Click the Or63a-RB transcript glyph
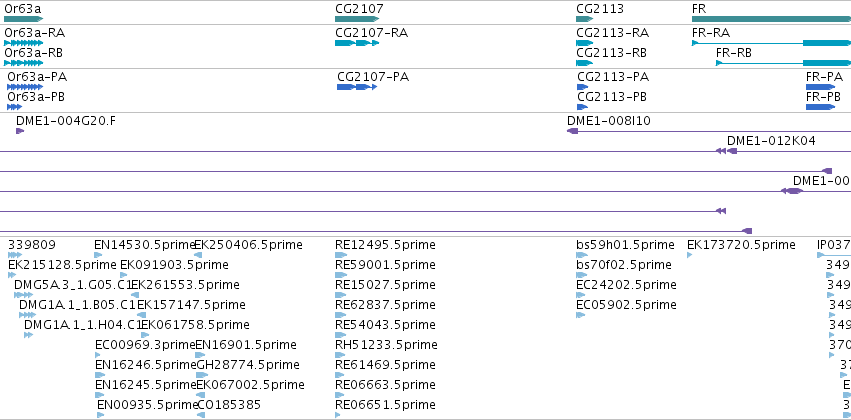851x420 pixels. tap(23, 63)
